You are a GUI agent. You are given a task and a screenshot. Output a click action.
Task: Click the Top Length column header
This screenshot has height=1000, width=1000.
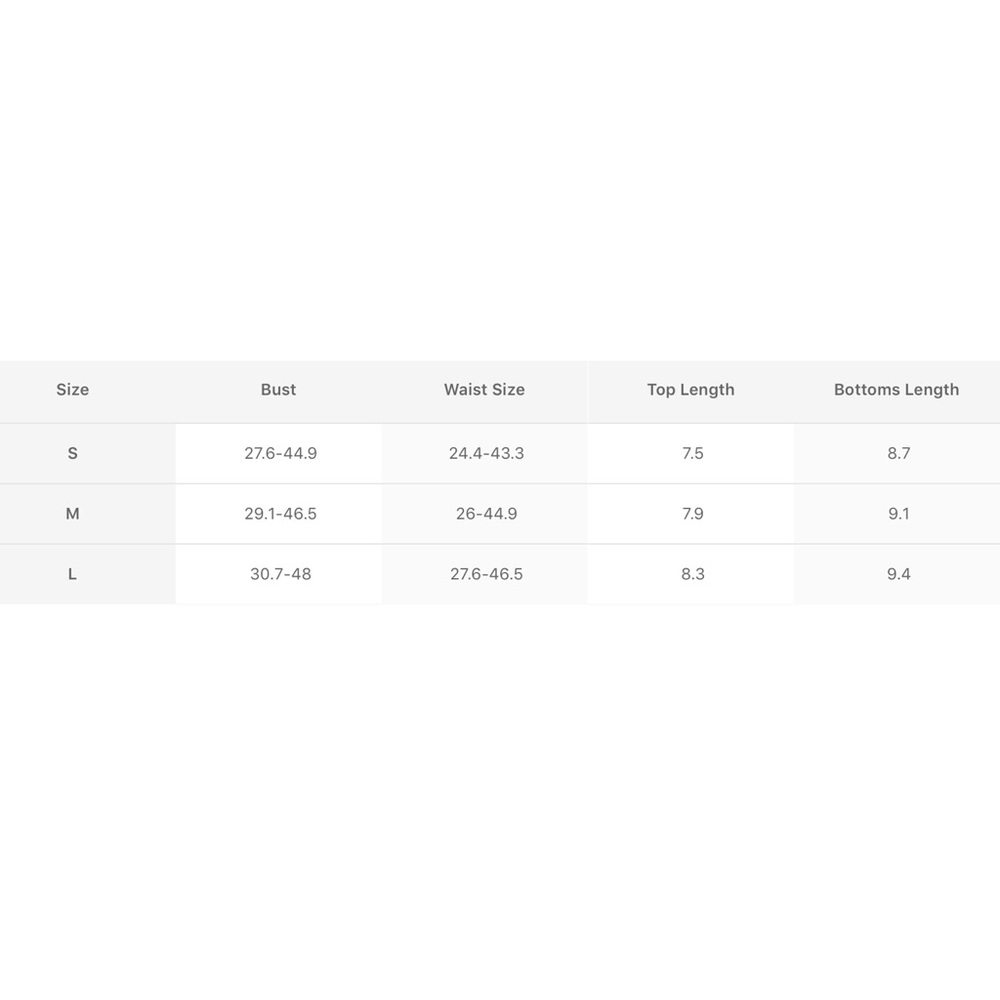click(690, 390)
